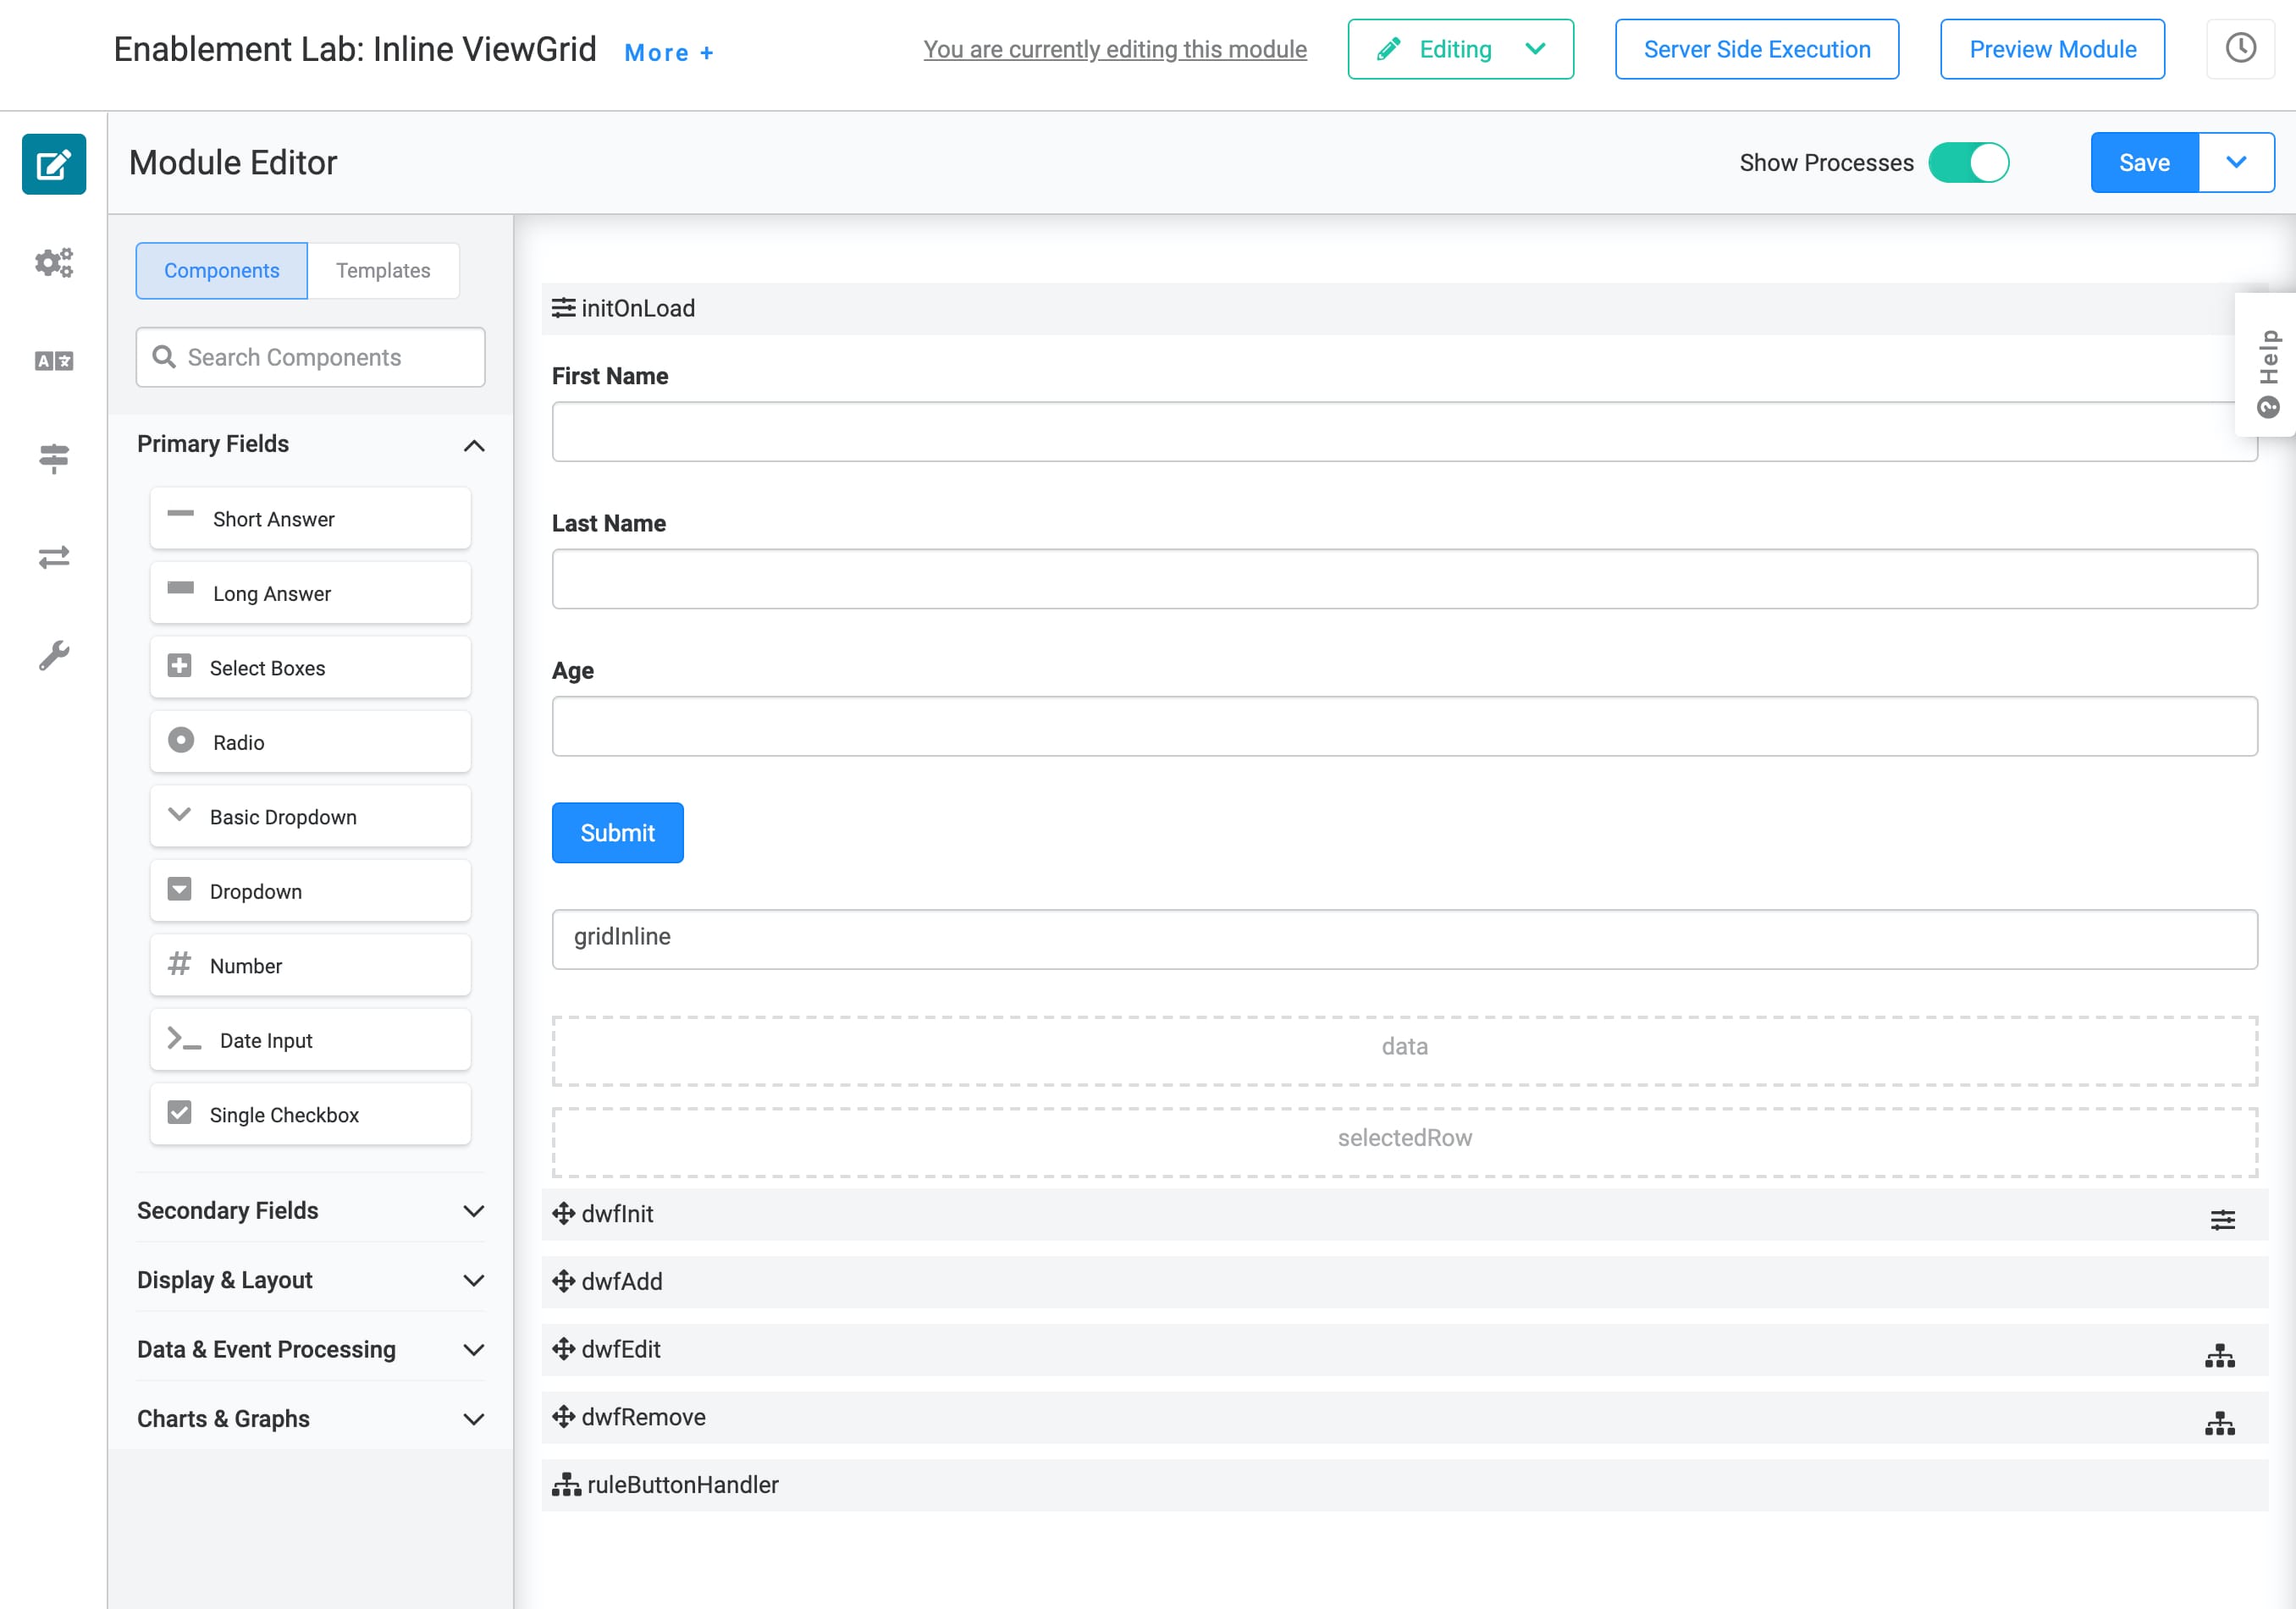Click the Dropdown component caret icon
The image size is (2296, 1609).
(179, 889)
